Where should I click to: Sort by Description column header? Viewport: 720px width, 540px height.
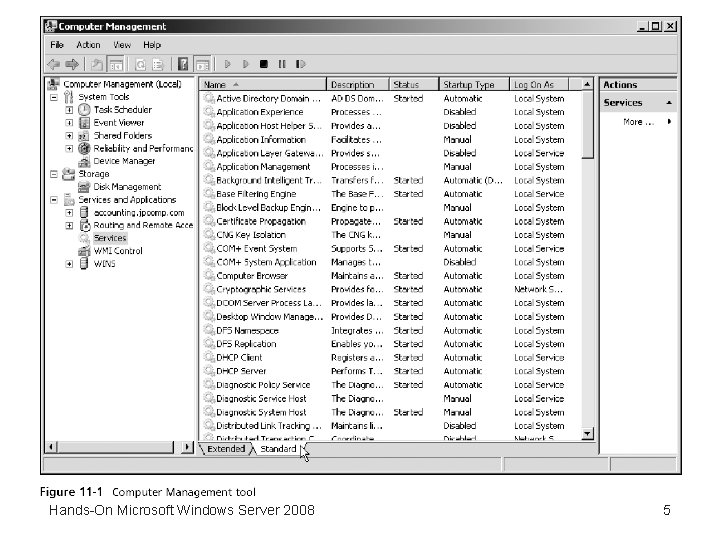tap(358, 84)
